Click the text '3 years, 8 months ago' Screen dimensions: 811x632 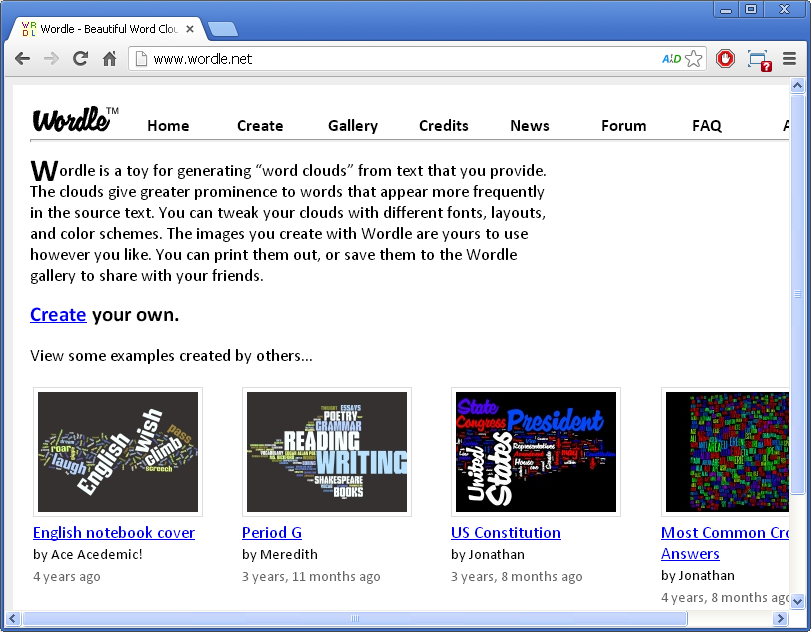517,576
